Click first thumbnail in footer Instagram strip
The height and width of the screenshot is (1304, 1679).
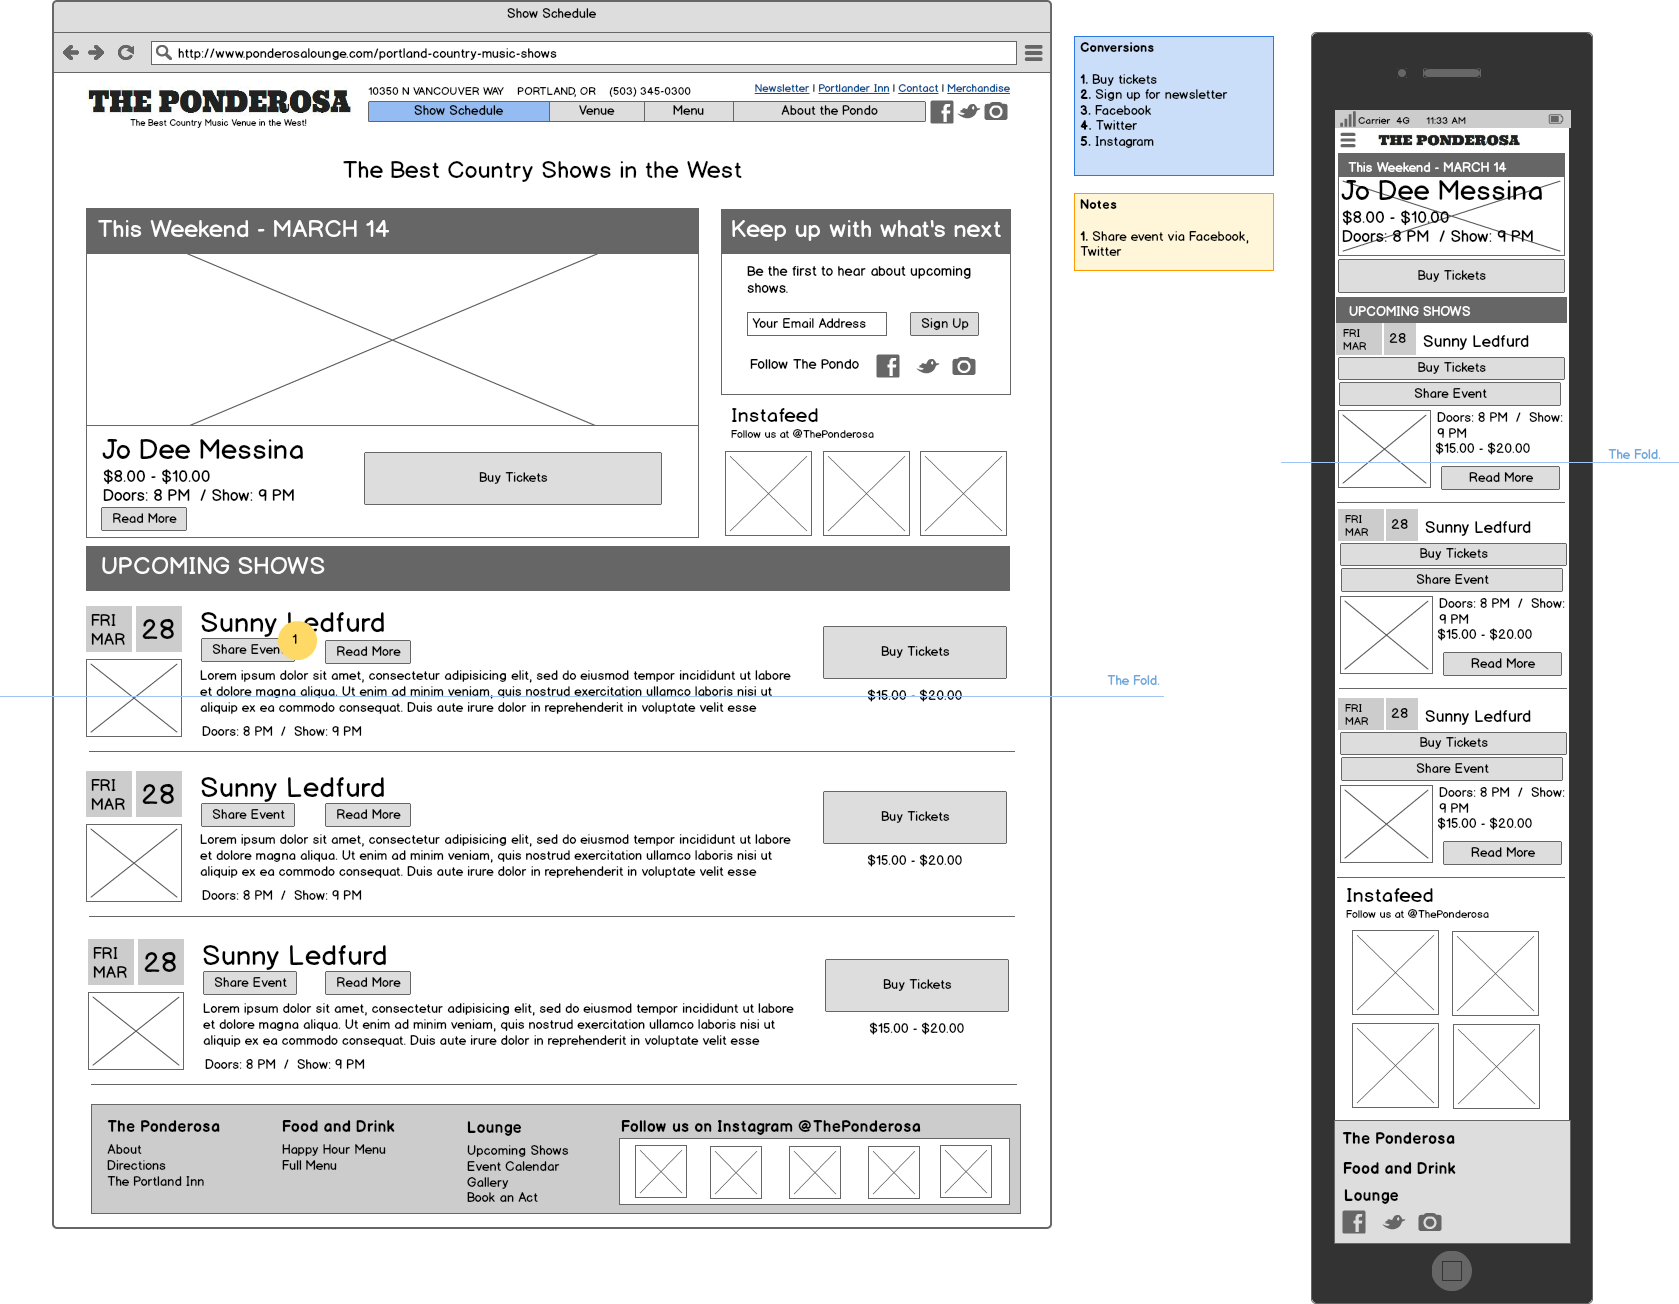tap(661, 1171)
